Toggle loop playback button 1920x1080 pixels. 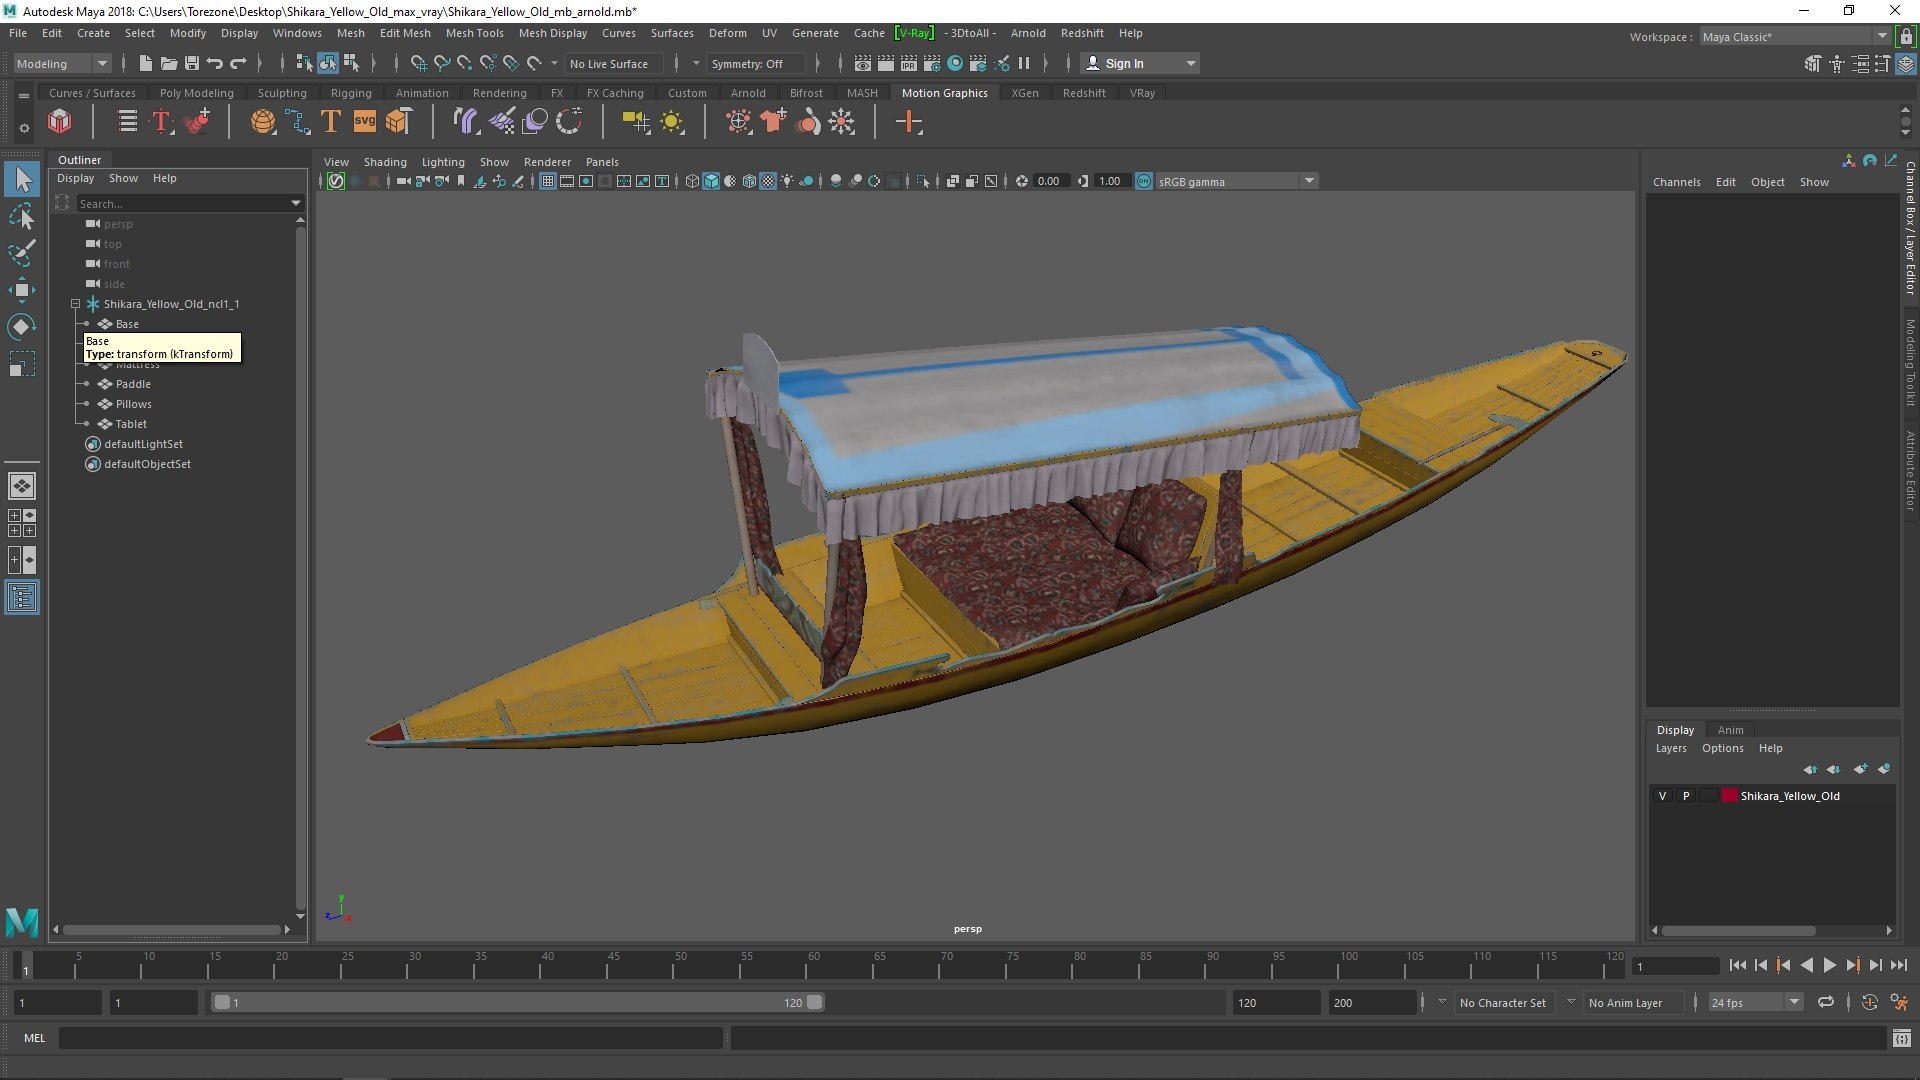tap(1826, 1002)
